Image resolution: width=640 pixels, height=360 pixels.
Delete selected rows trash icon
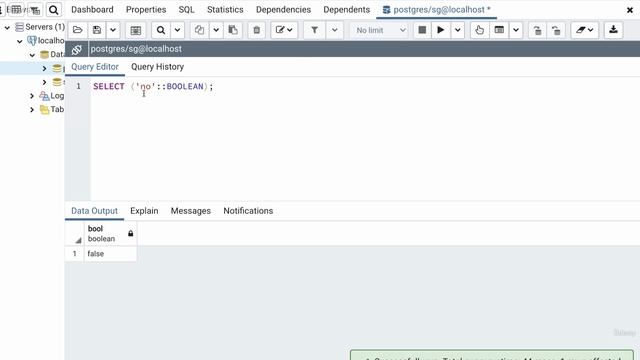click(257, 30)
